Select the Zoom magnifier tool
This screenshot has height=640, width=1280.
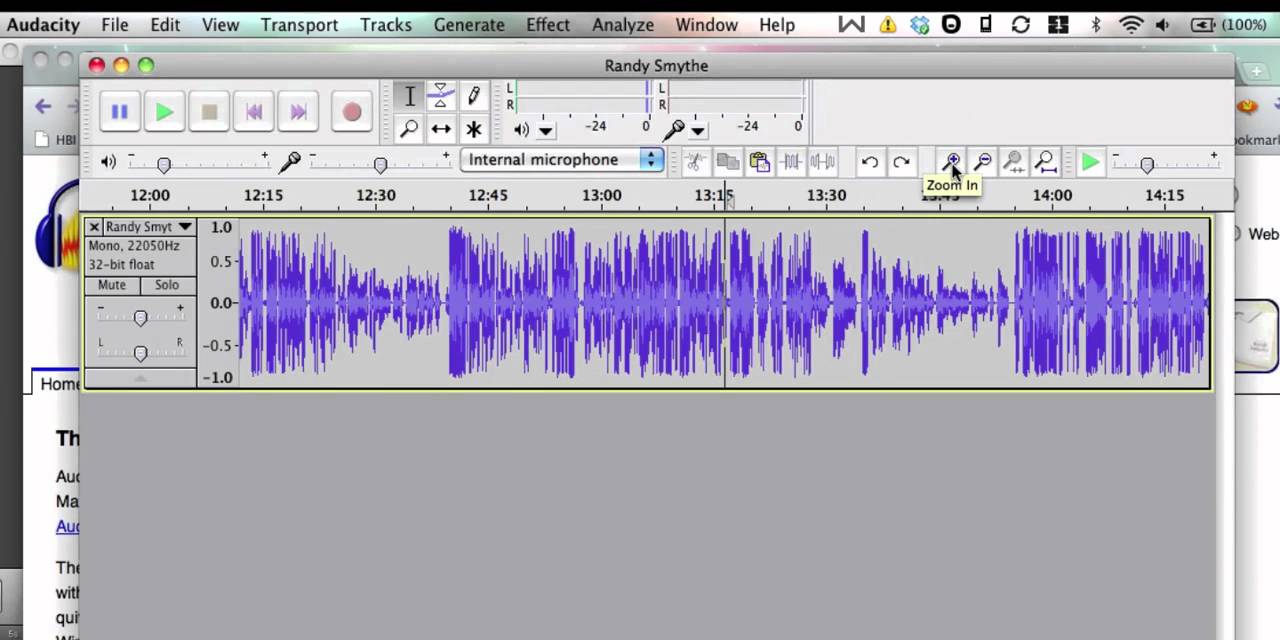tap(409, 129)
